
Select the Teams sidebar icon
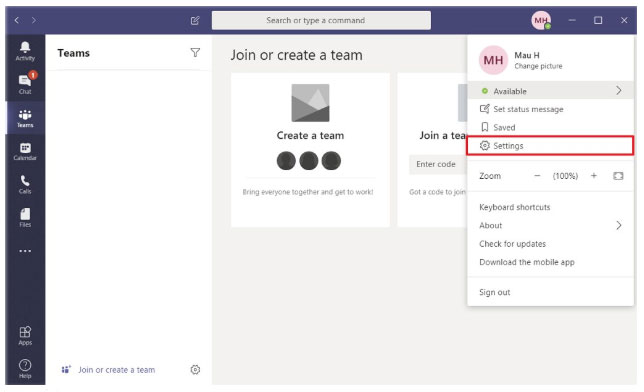[25, 118]
